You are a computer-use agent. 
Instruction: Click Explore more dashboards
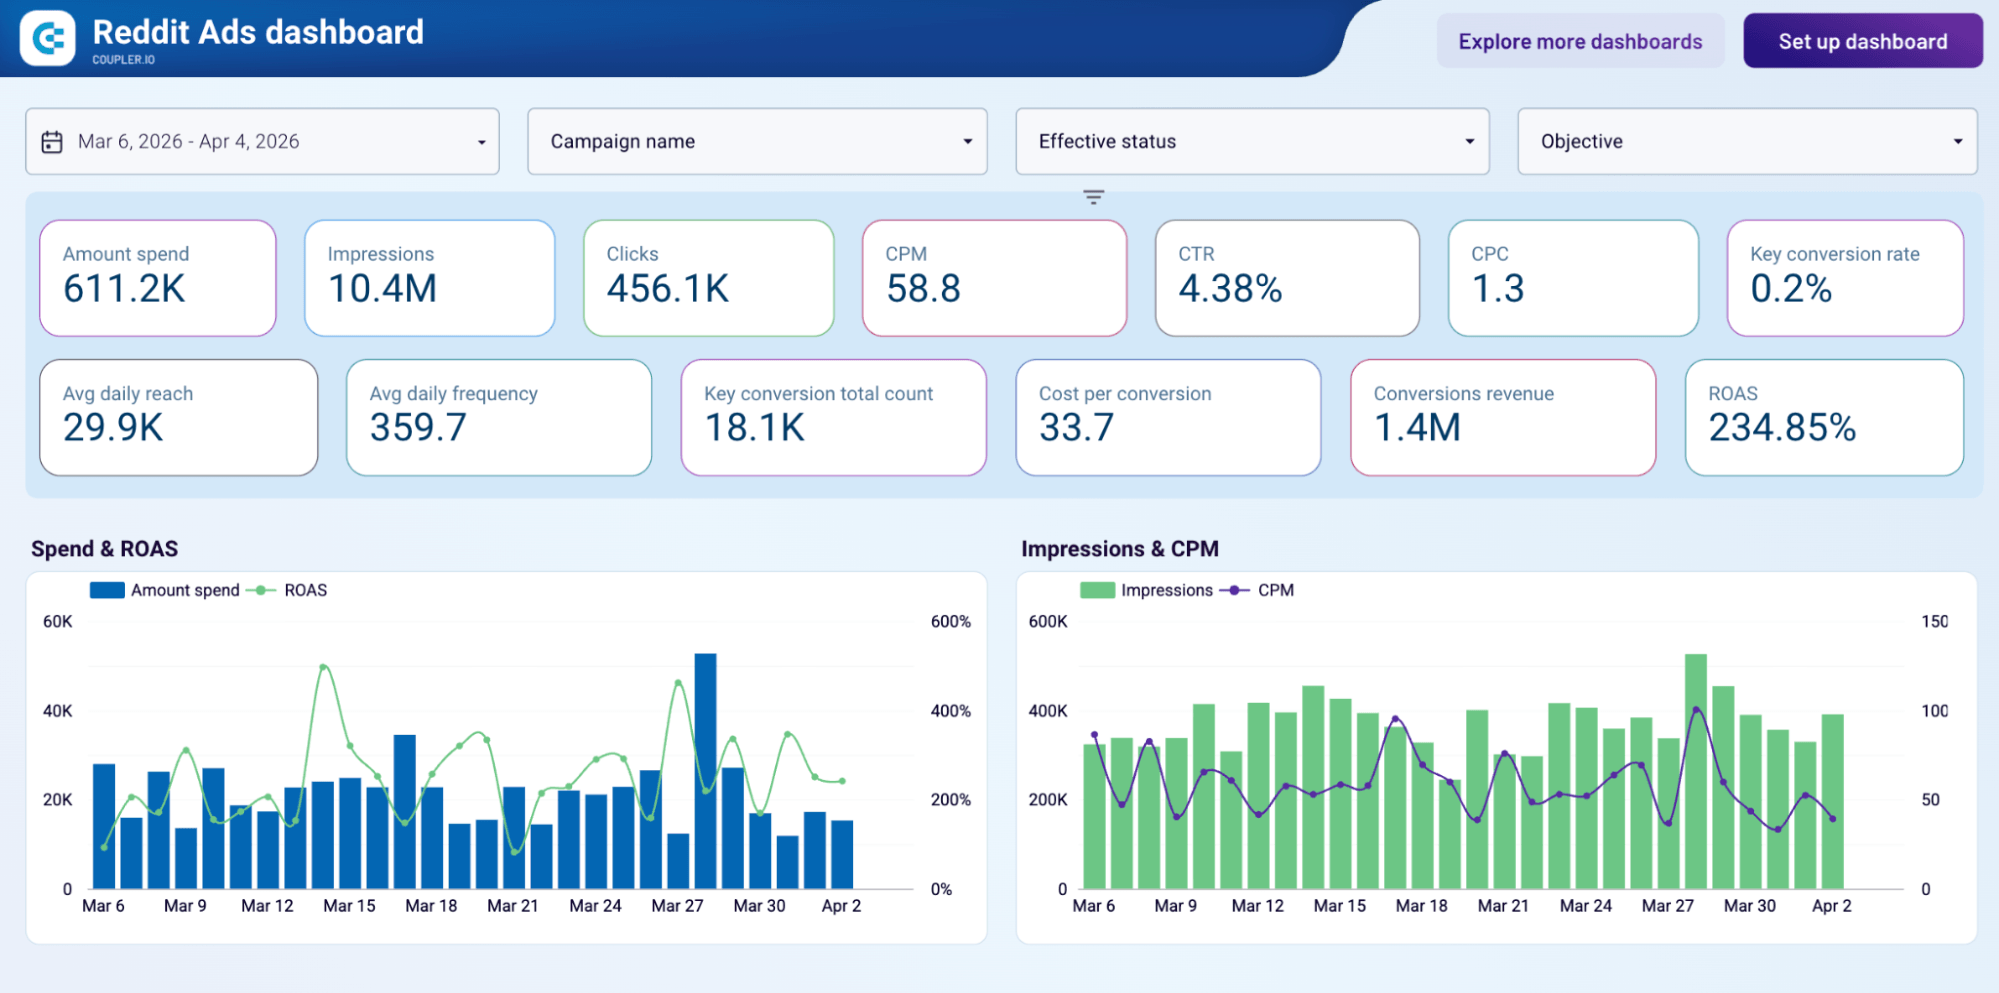pos(1580,41)
